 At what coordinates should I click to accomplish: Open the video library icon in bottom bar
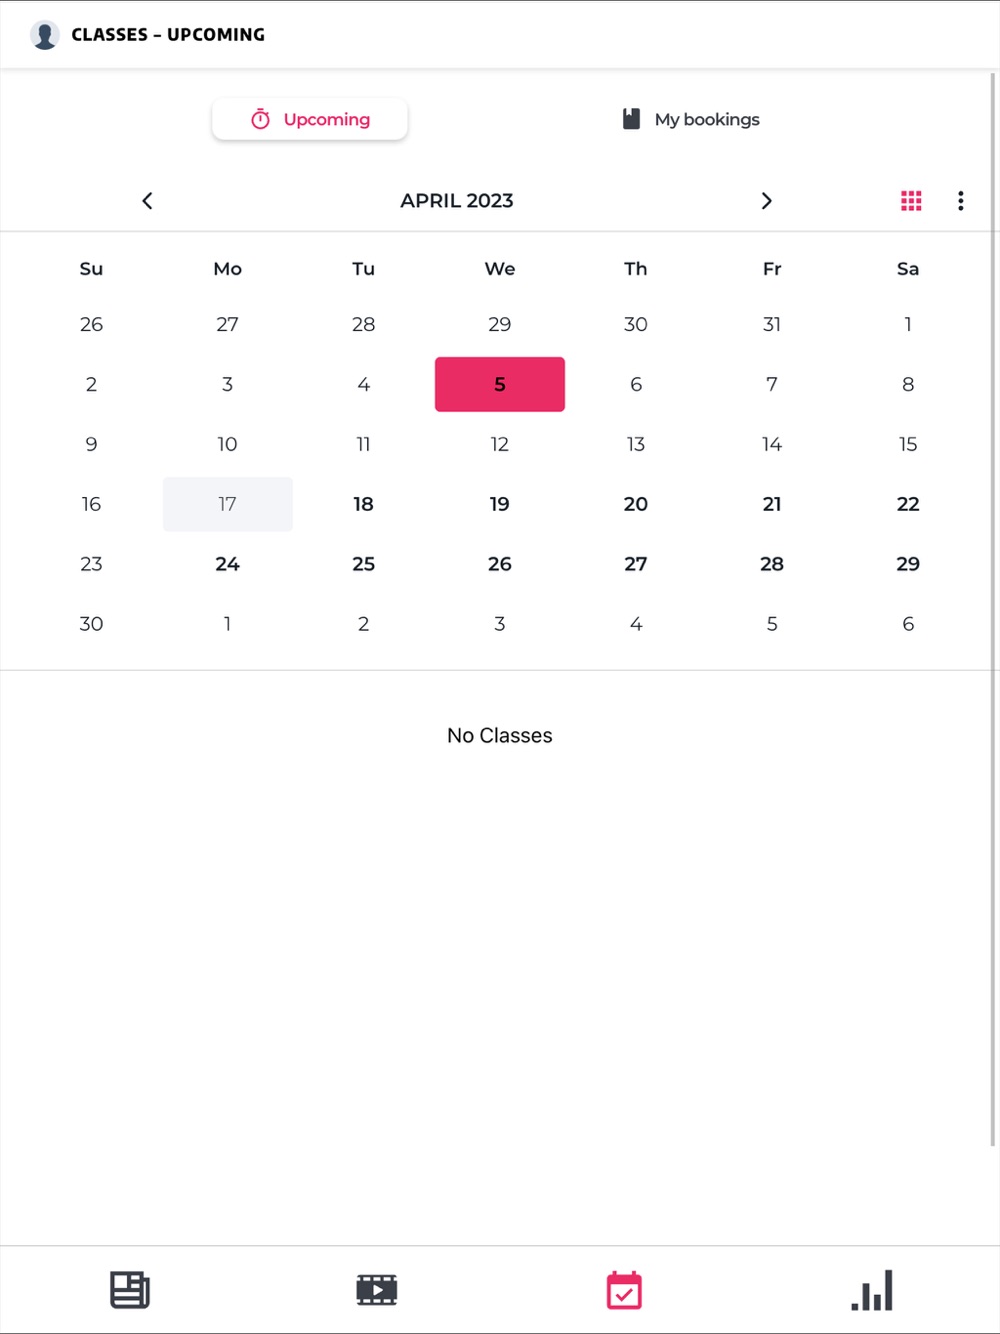[377, 1290]
